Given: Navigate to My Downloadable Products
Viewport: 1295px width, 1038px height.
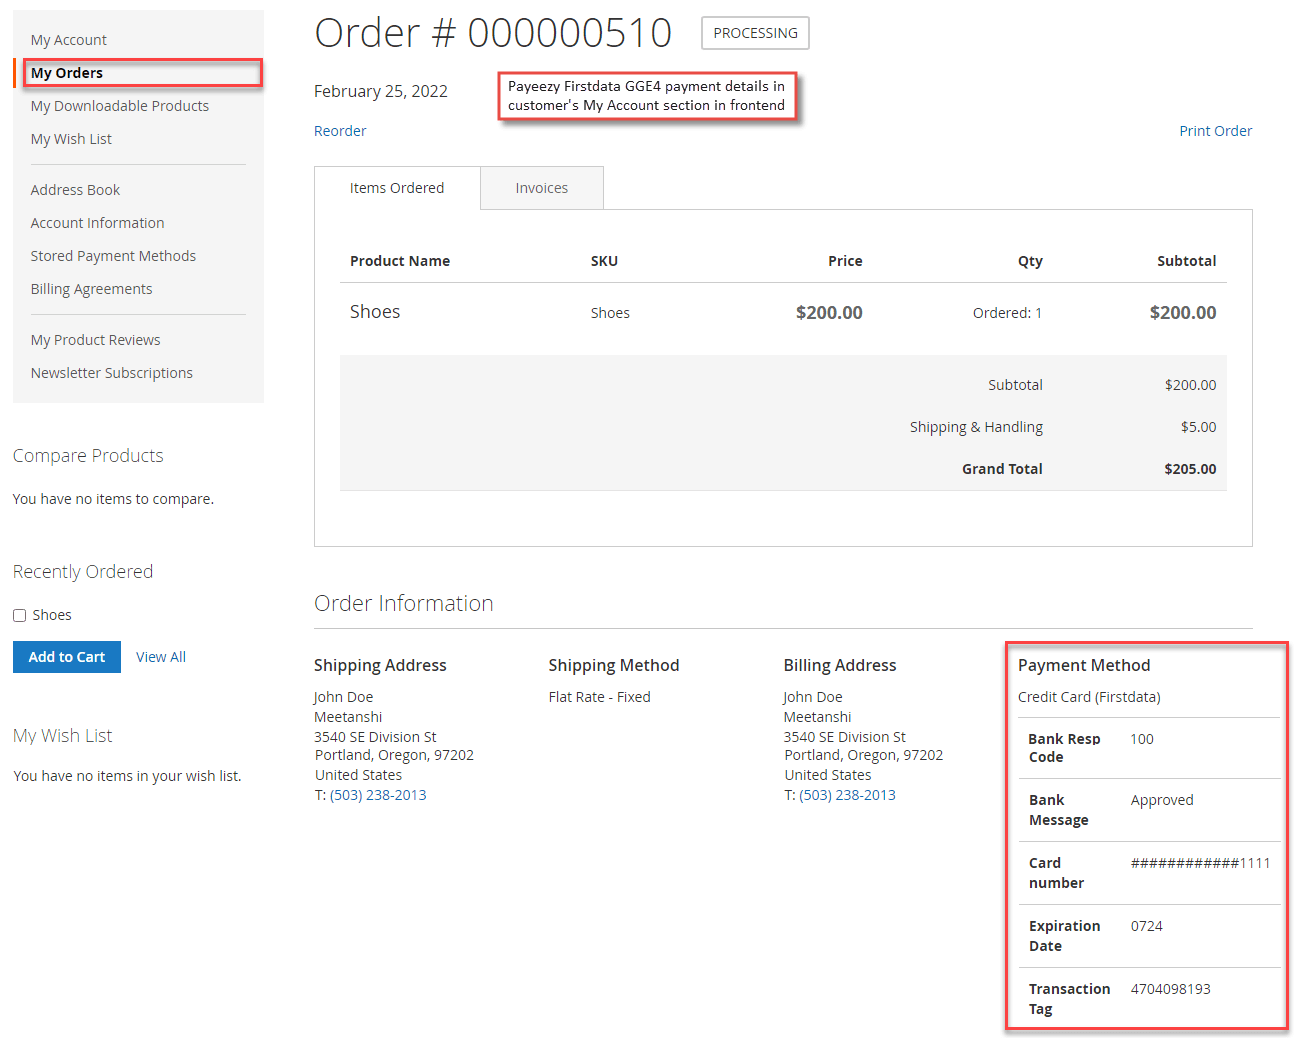Looking at the screenshot, I should pyautogui.click(x=119, y=105).
